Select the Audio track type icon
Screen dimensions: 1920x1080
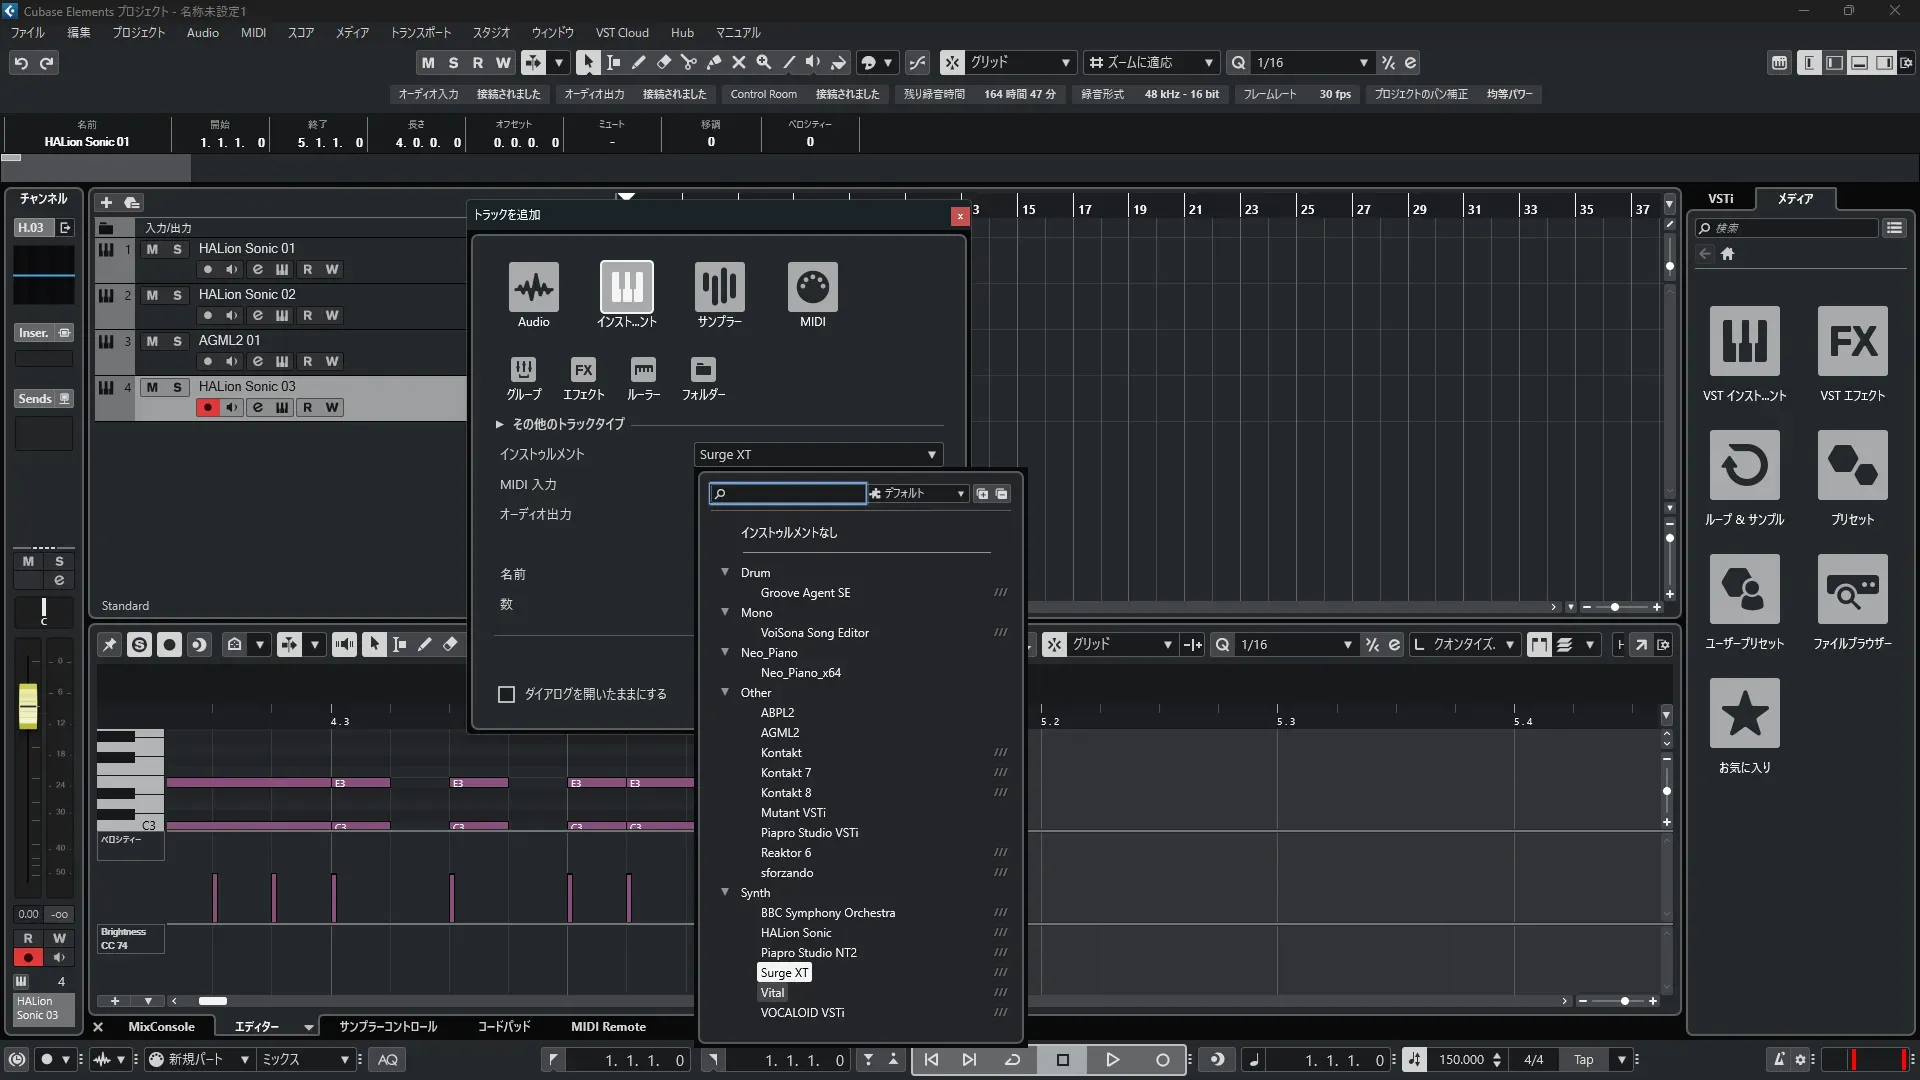(x=533, y=288)
